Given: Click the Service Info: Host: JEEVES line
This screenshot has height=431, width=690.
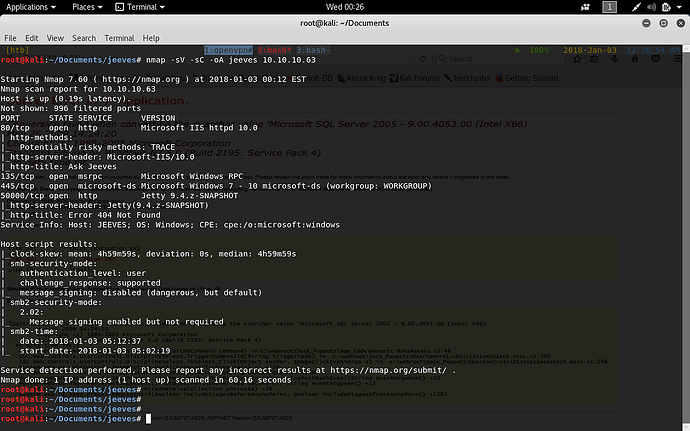Looking at the screenshot, I should pyautogui.click(x=170, y=225).
